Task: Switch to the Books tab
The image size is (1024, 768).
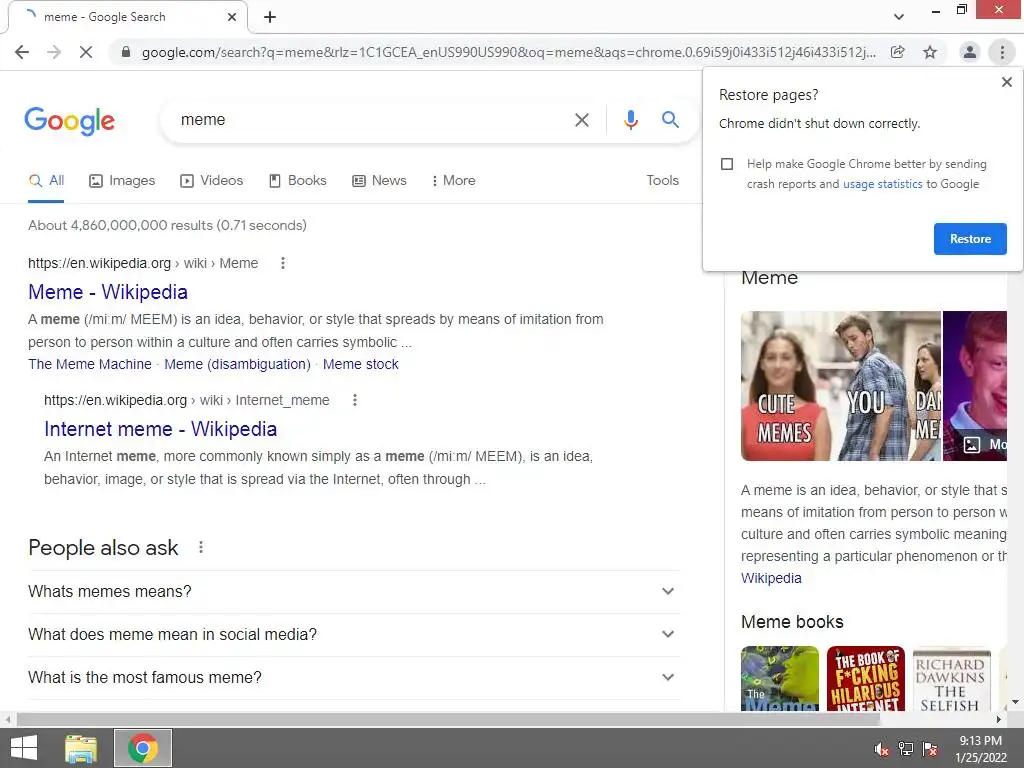Action: pyautogui.click(x=298, y=181)
